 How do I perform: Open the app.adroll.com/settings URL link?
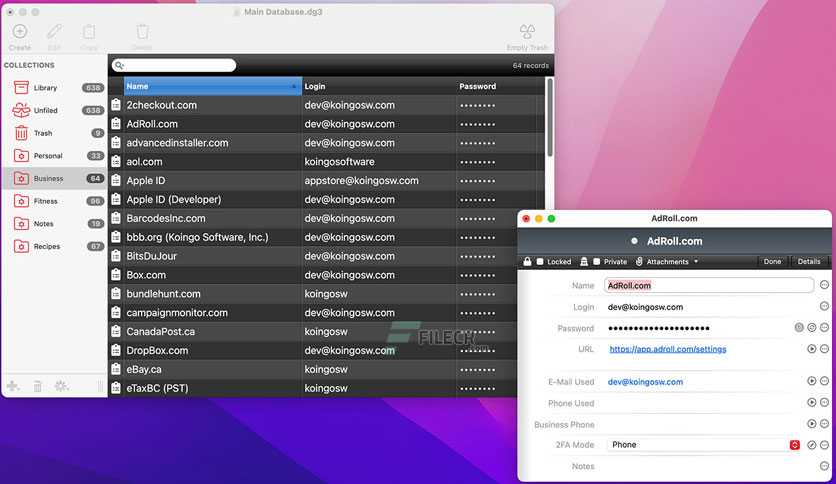[x=668, y=349]
